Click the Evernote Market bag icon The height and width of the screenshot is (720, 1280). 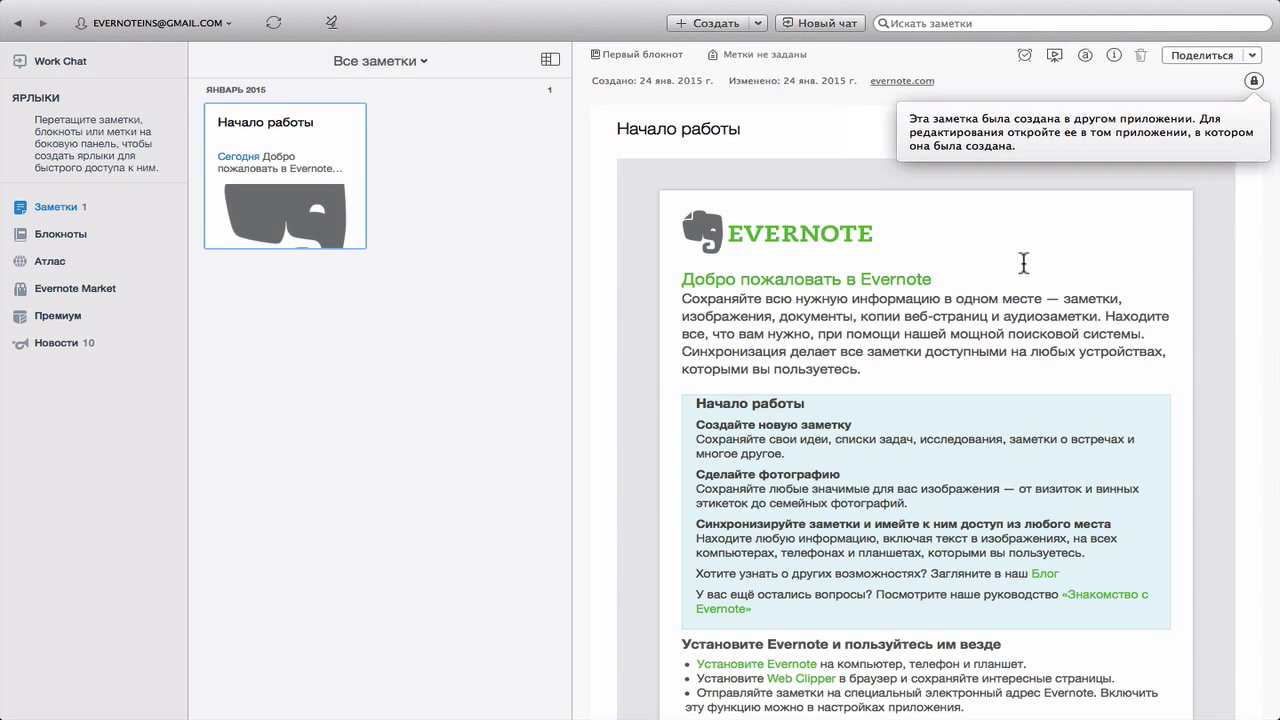(20, 288)
